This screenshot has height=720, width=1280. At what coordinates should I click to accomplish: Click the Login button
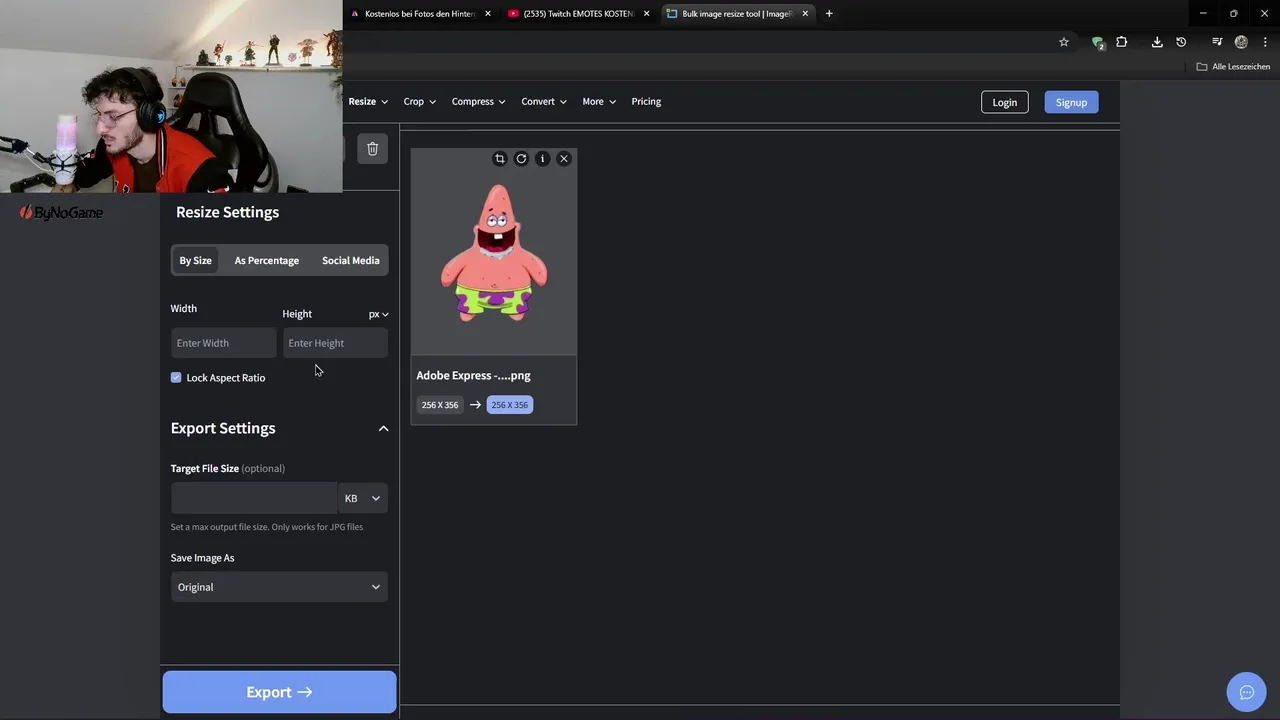[x=1005, y=102]
